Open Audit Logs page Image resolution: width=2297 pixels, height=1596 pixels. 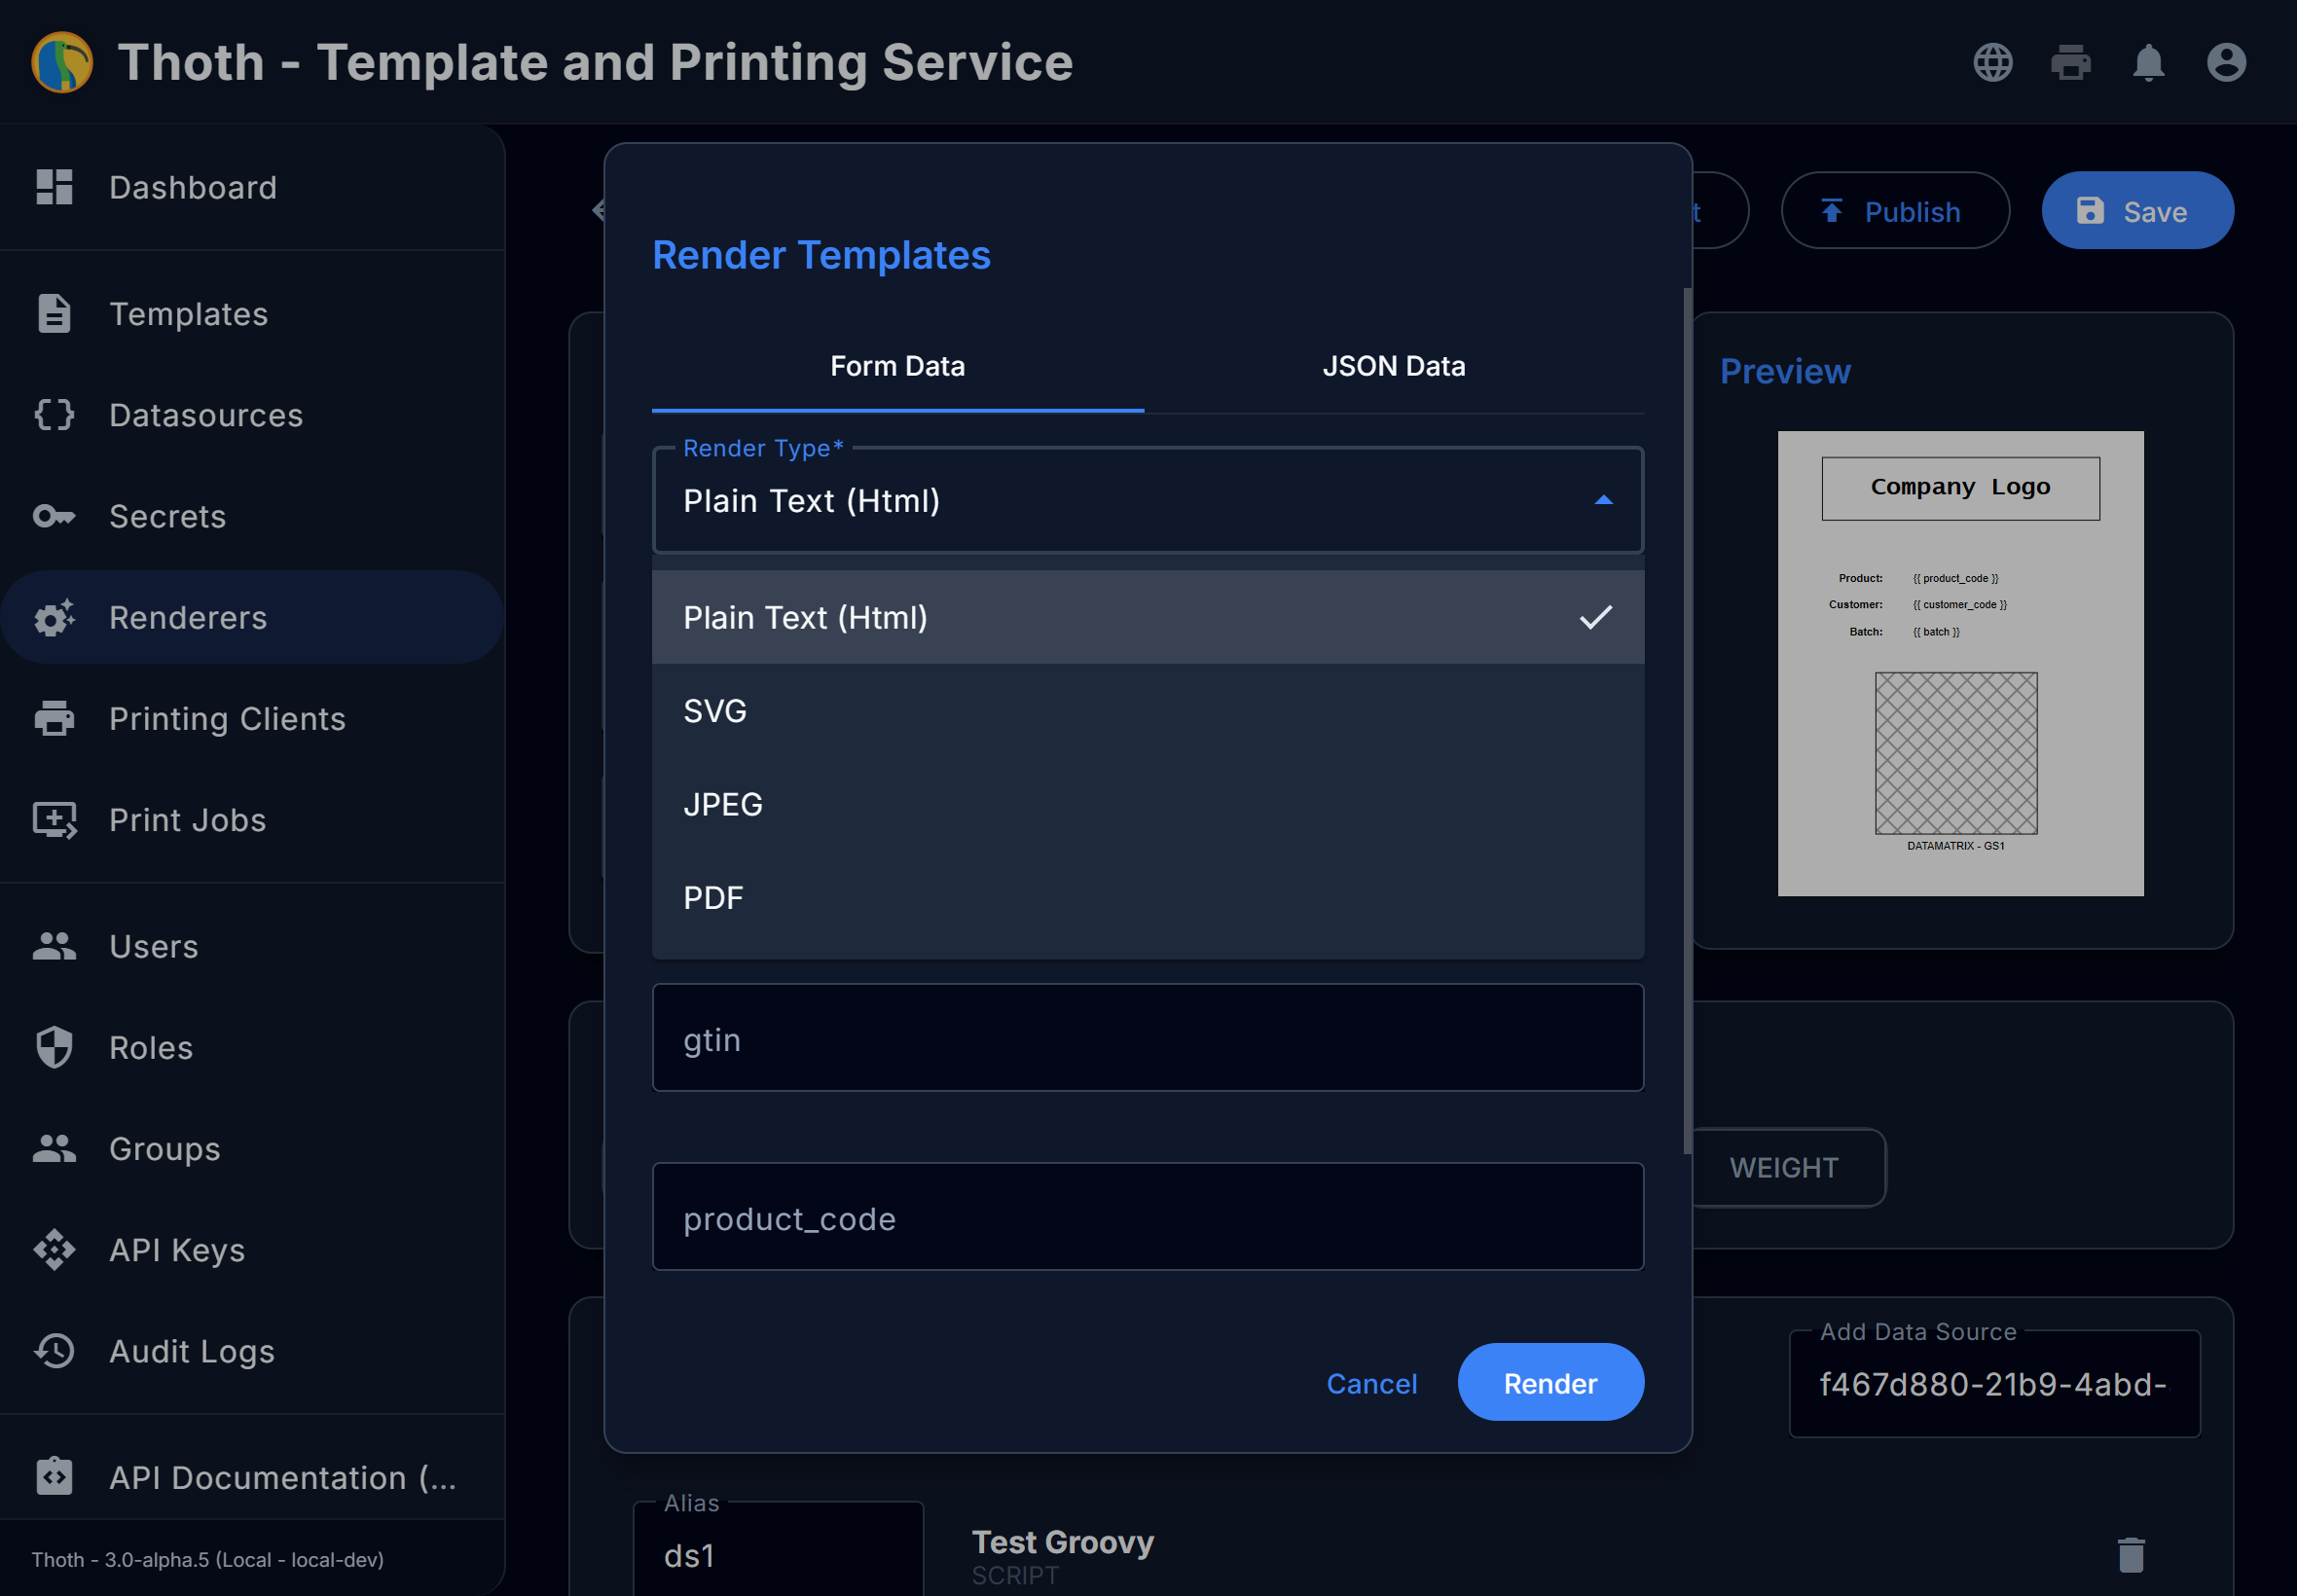252,1350
